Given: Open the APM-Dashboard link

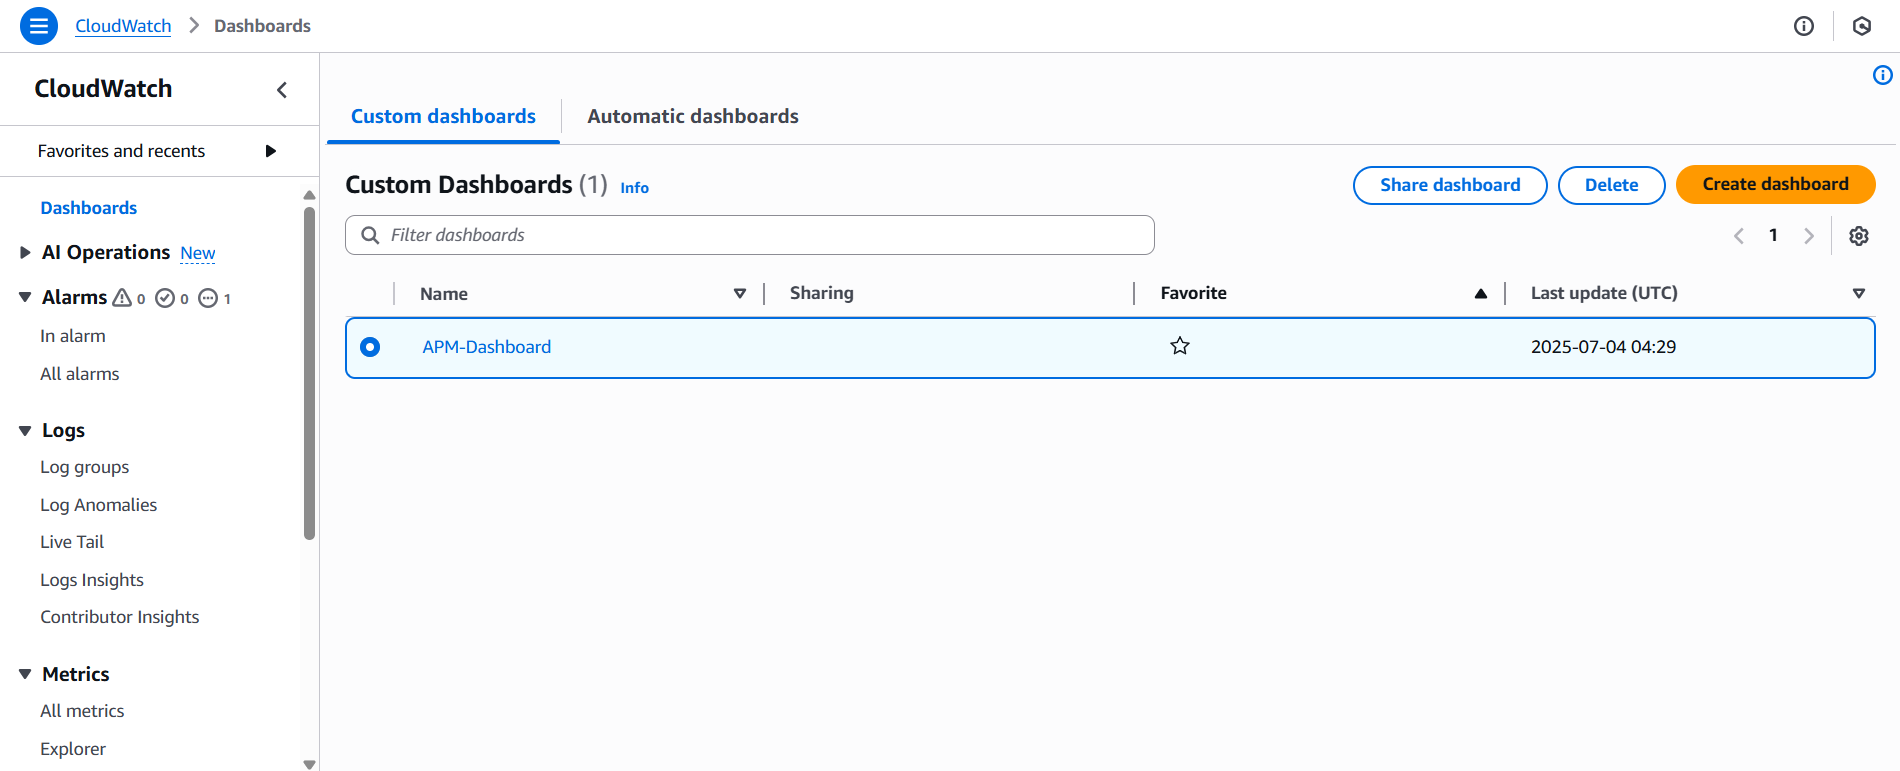Looking at the screenshot, I should tap(486, 347).
